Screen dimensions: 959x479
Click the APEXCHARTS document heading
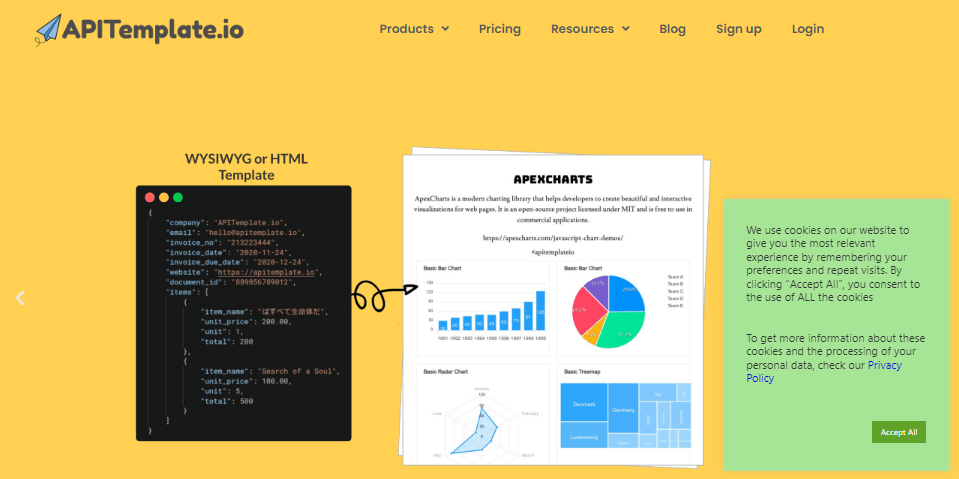tap(553, 180)
